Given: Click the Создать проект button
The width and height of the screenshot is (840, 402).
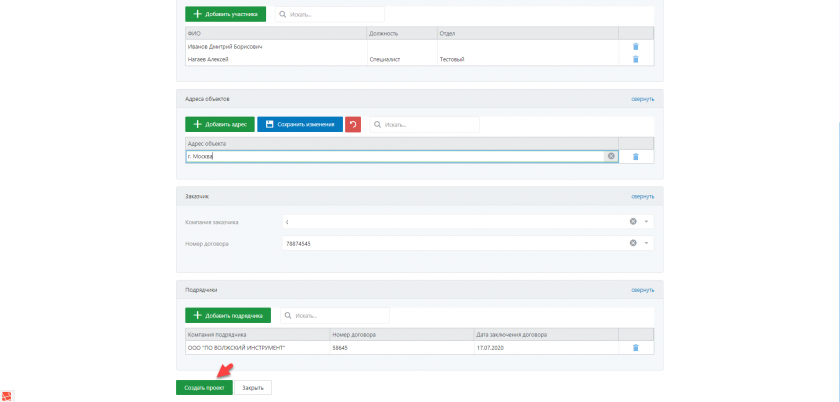Looking at the screenshot, I should coord(203,387).
